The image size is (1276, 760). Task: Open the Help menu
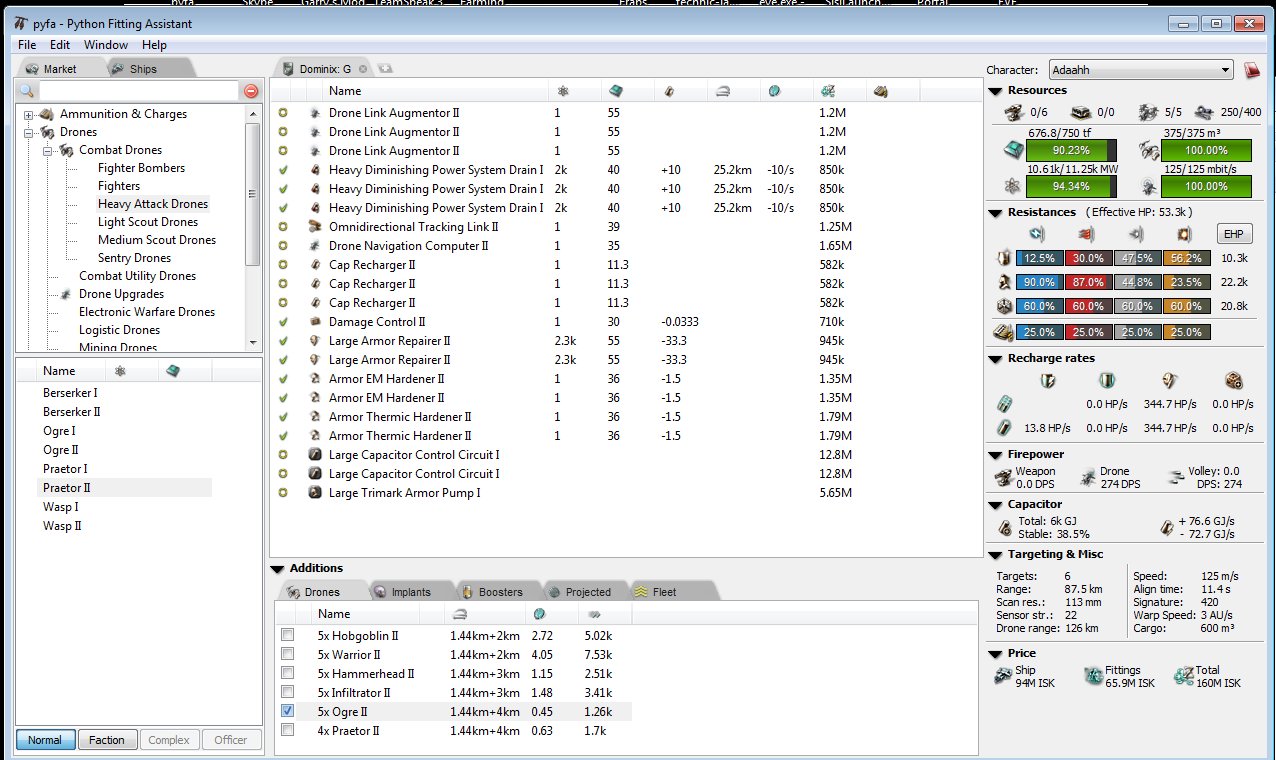(x=154, y=44)
